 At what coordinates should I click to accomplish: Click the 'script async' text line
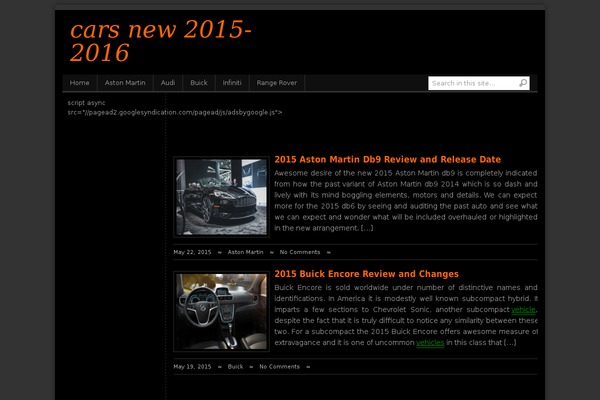86,103
